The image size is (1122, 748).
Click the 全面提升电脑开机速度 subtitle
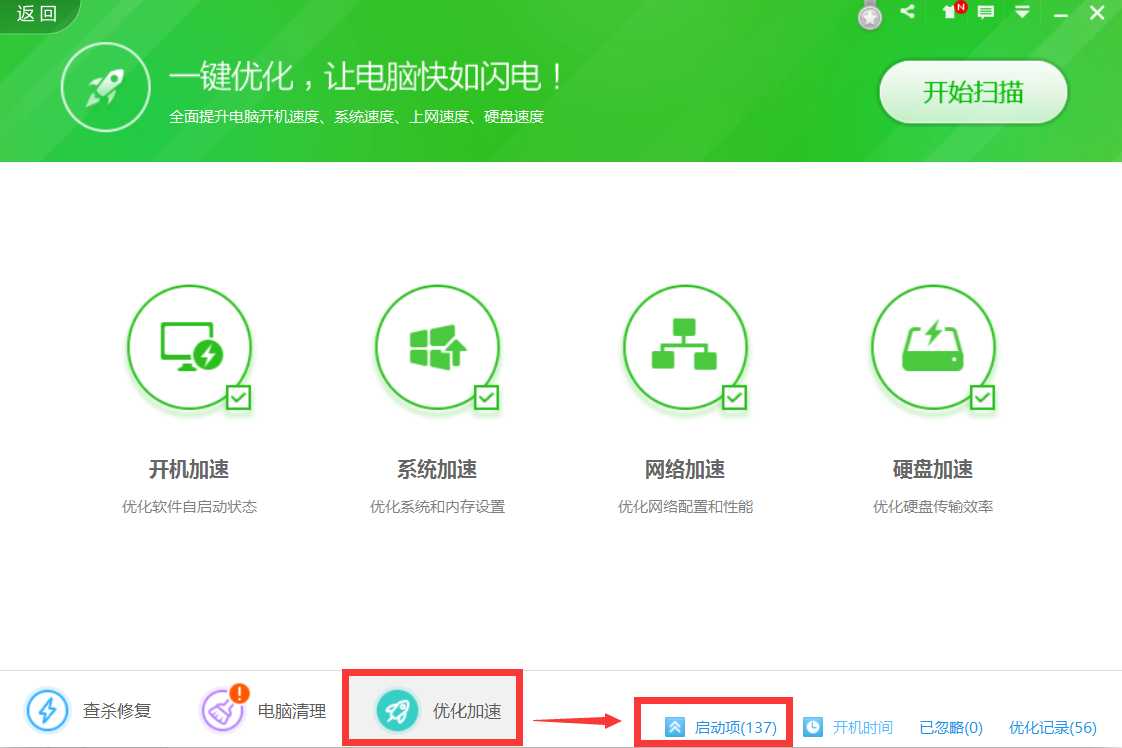pos(356,117)
